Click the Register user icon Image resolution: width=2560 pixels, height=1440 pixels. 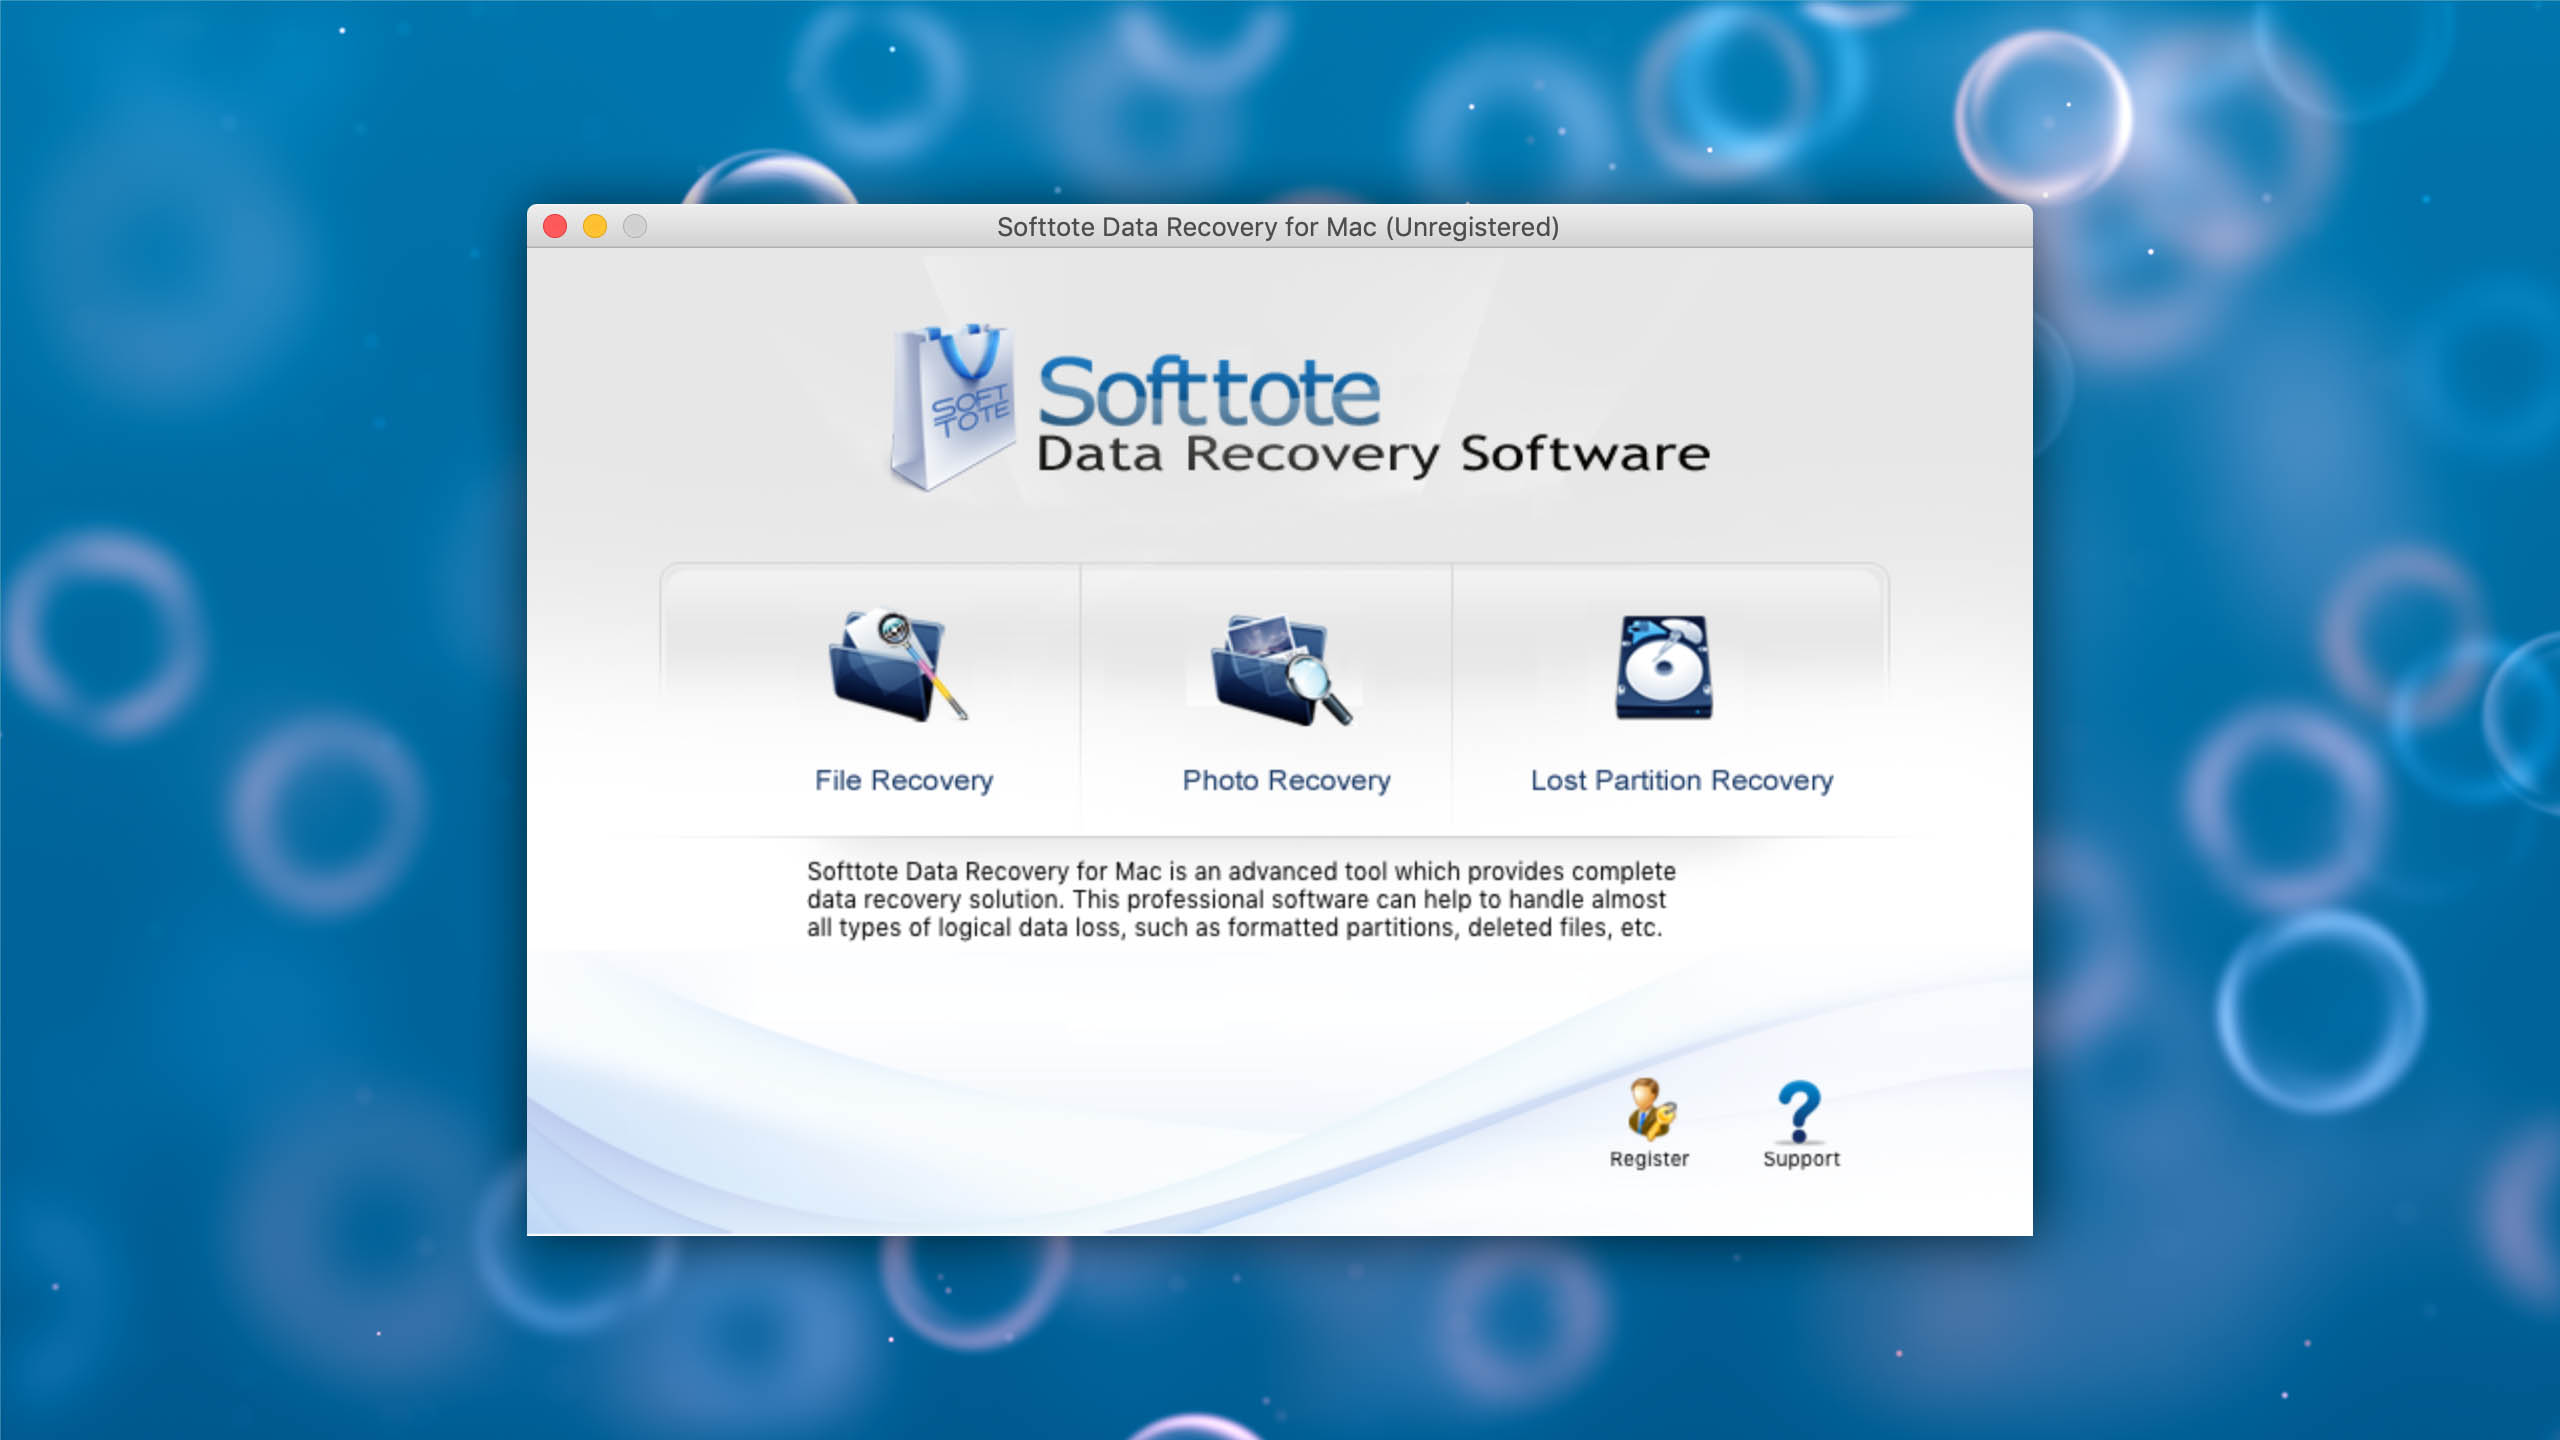(1650, 1109)
